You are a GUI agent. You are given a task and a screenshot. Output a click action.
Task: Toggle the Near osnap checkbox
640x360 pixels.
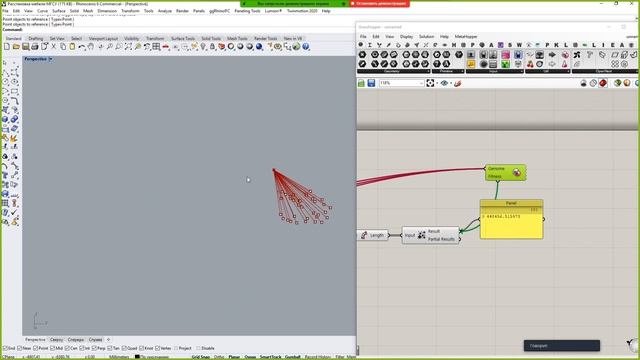(x=21, y=348)
